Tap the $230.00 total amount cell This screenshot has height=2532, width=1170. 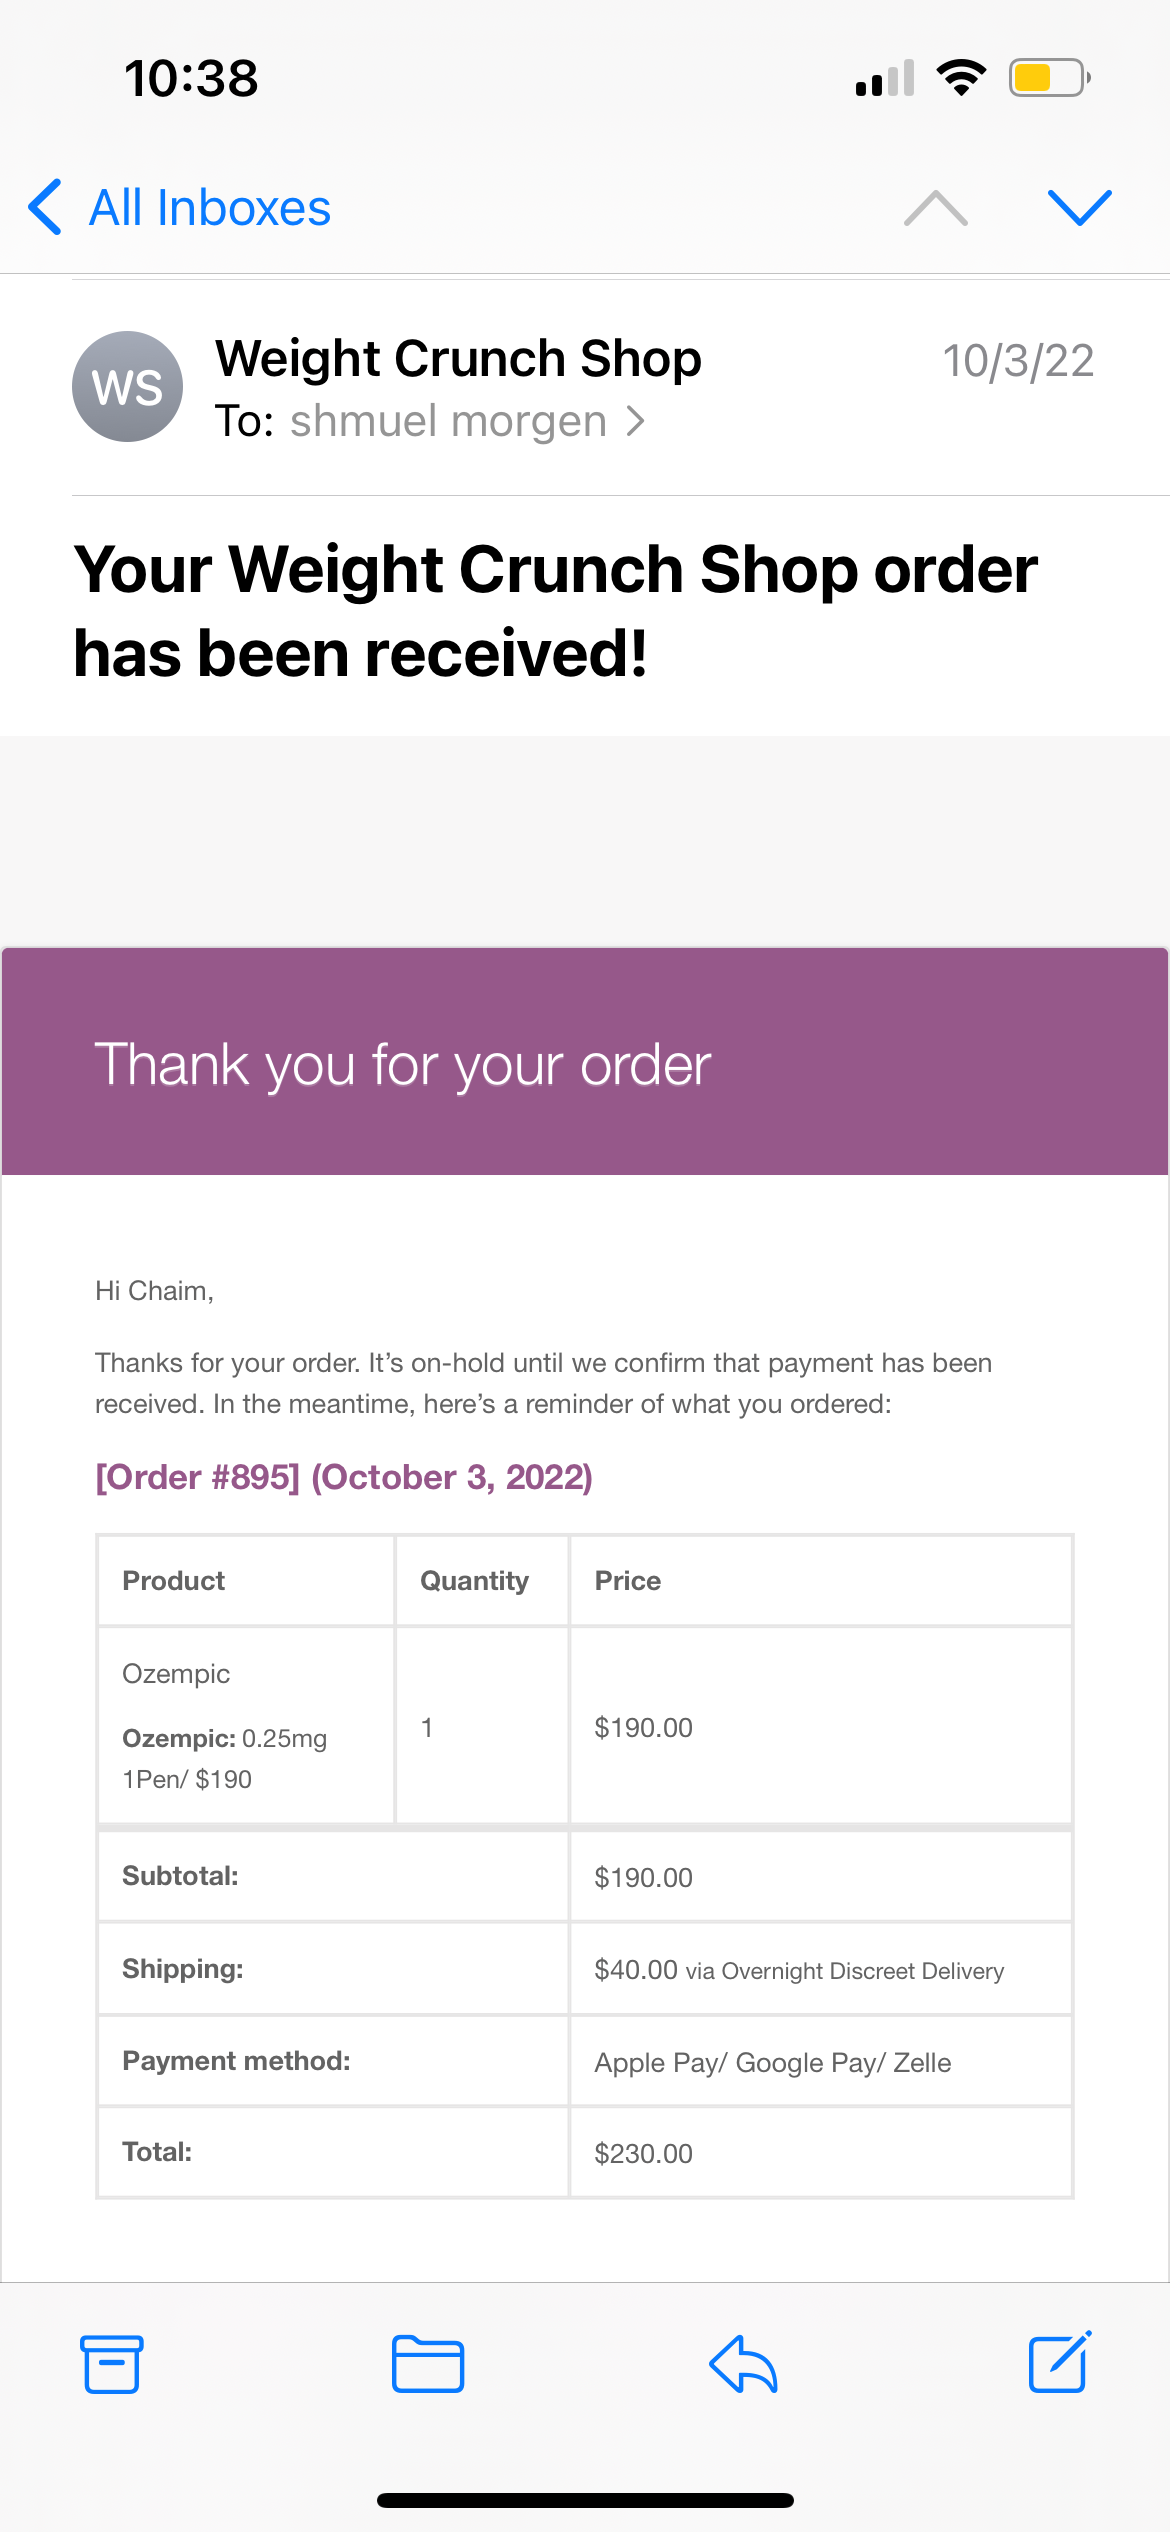pos(821,2153)
